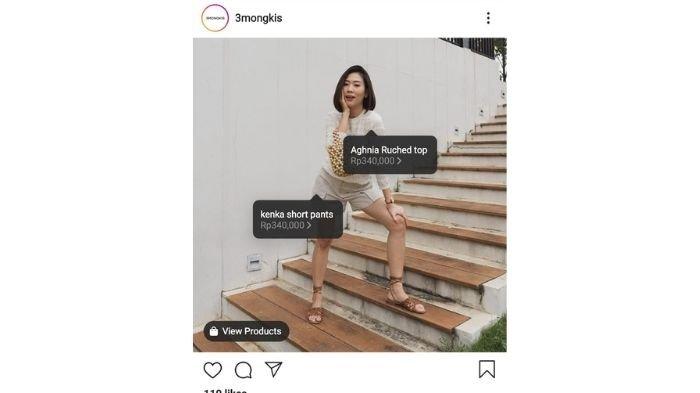Open the three-dot post options menu
The image size is (700, 393).
pyautogui.click(x=488, y=18)
